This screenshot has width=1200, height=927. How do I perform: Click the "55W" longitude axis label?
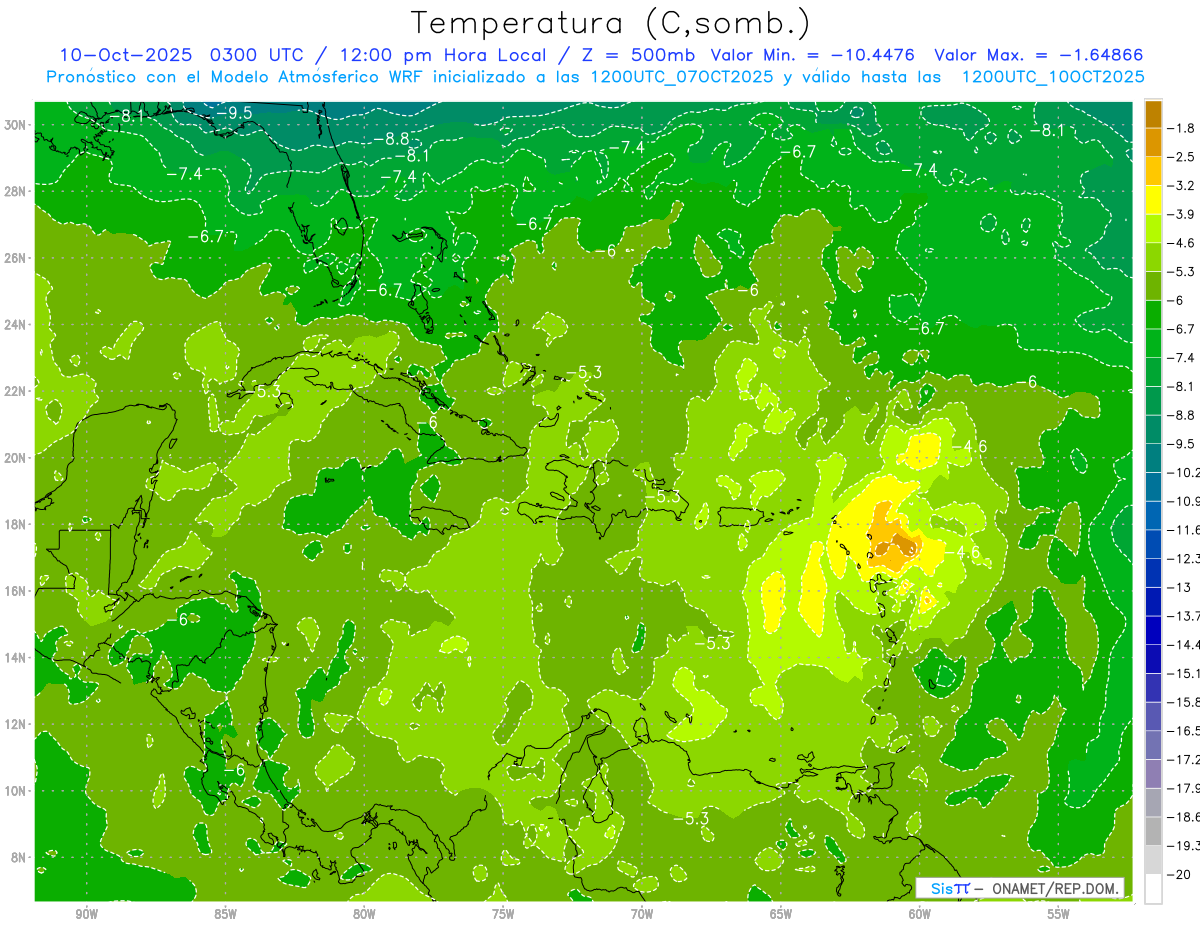1059,913
